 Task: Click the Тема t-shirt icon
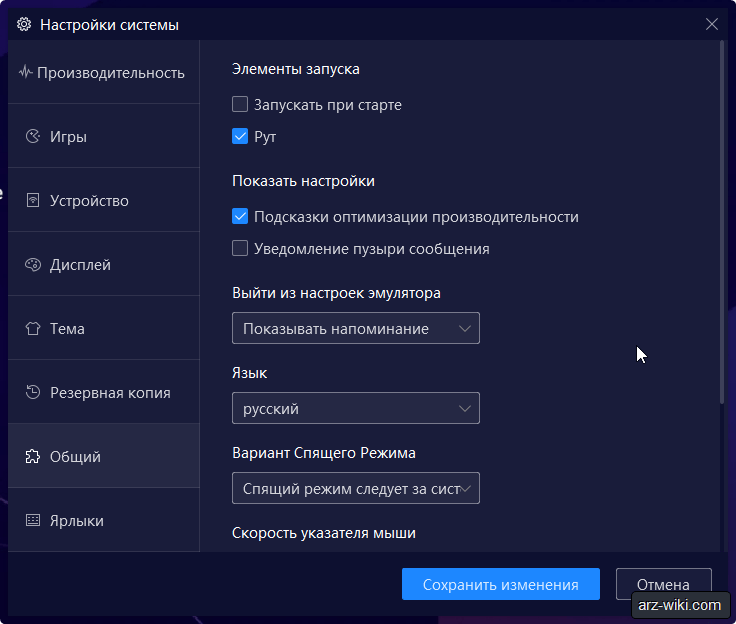click(33, 328)
